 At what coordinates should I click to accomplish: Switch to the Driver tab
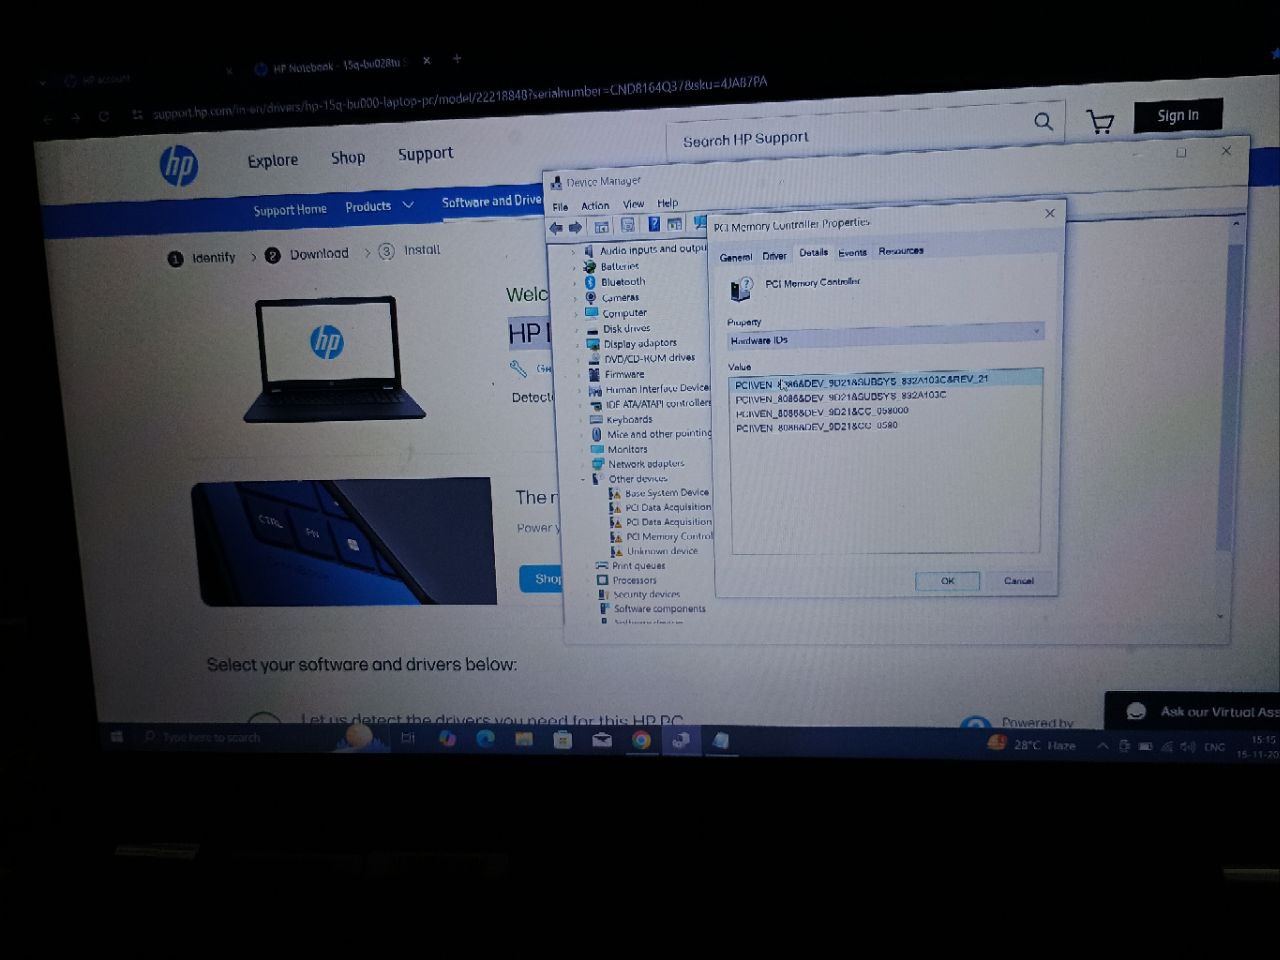(774, 255)
